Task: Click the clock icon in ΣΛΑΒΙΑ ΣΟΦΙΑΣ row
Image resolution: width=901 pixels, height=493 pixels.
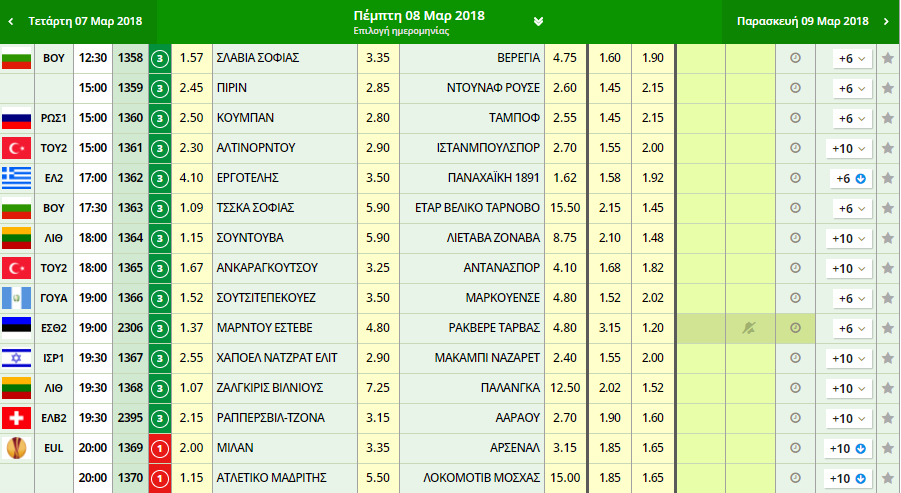Action: [795, 58]
